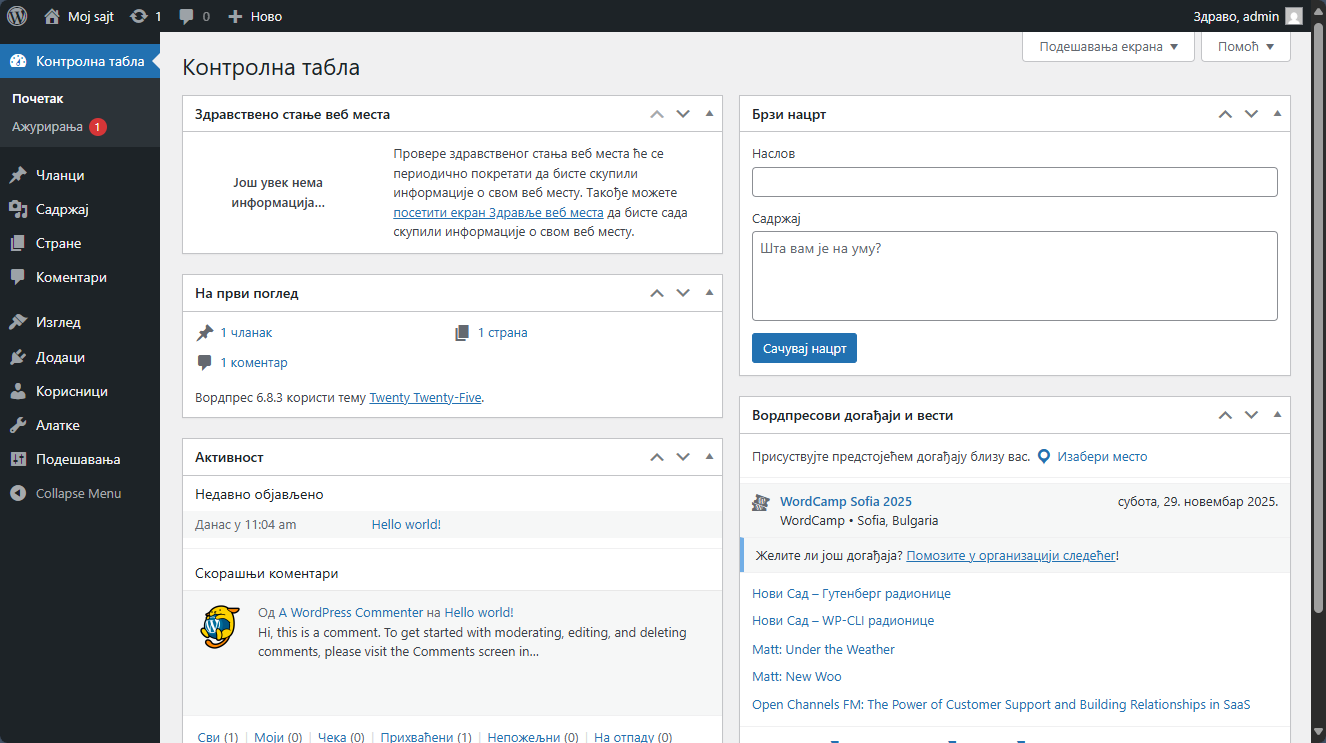Screen dimensions: 1326x743
Task: Expand the Помоћ dropdown
Action: [1245, 46]
